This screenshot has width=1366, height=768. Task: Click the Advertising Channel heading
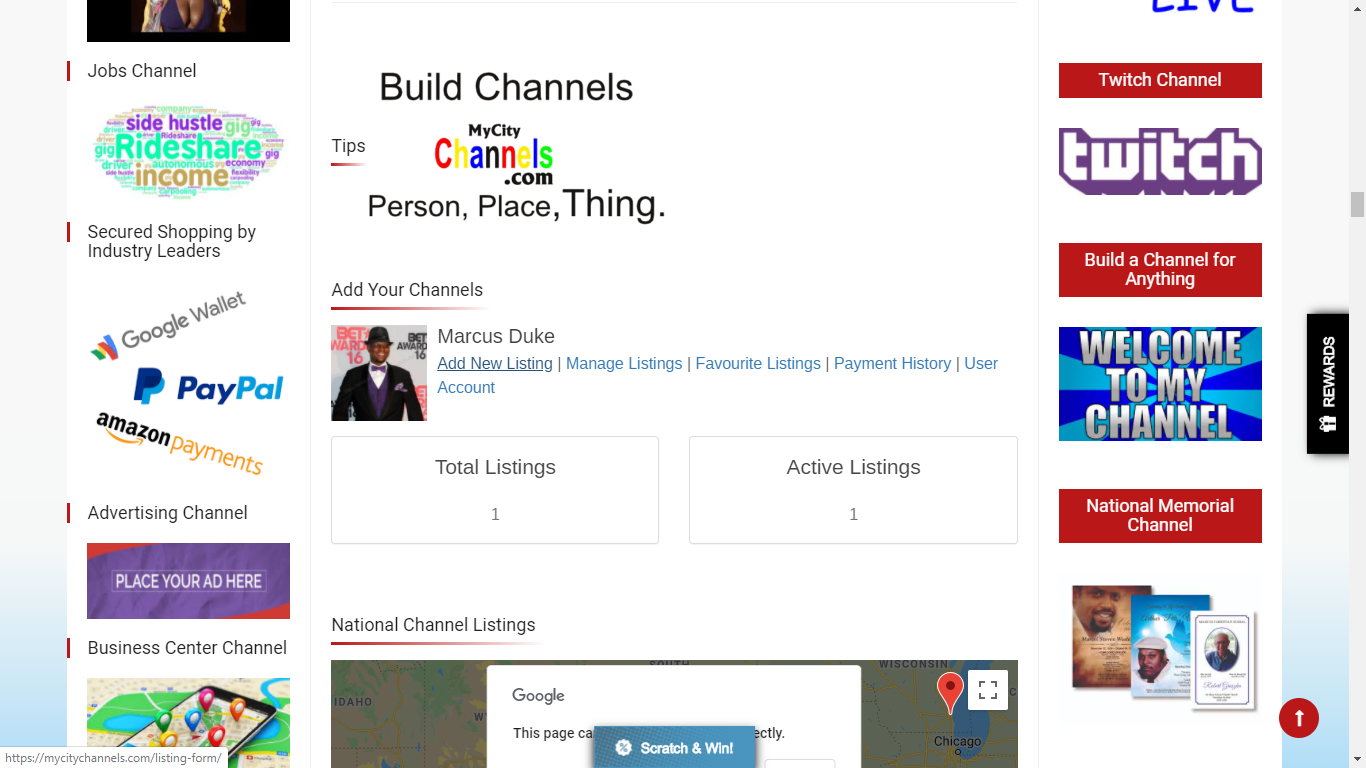point(168,513)
